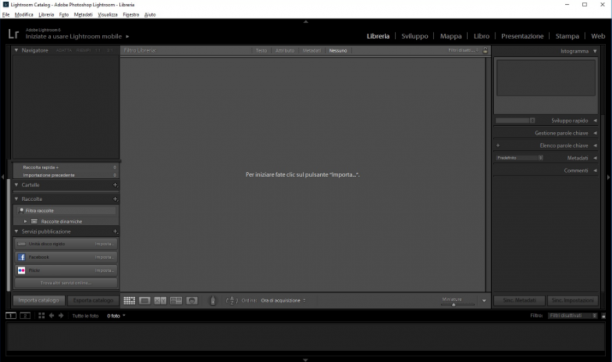Open metadata preset Predefinito dropdown
The image size is (612, 362).
tap(519, 158)
